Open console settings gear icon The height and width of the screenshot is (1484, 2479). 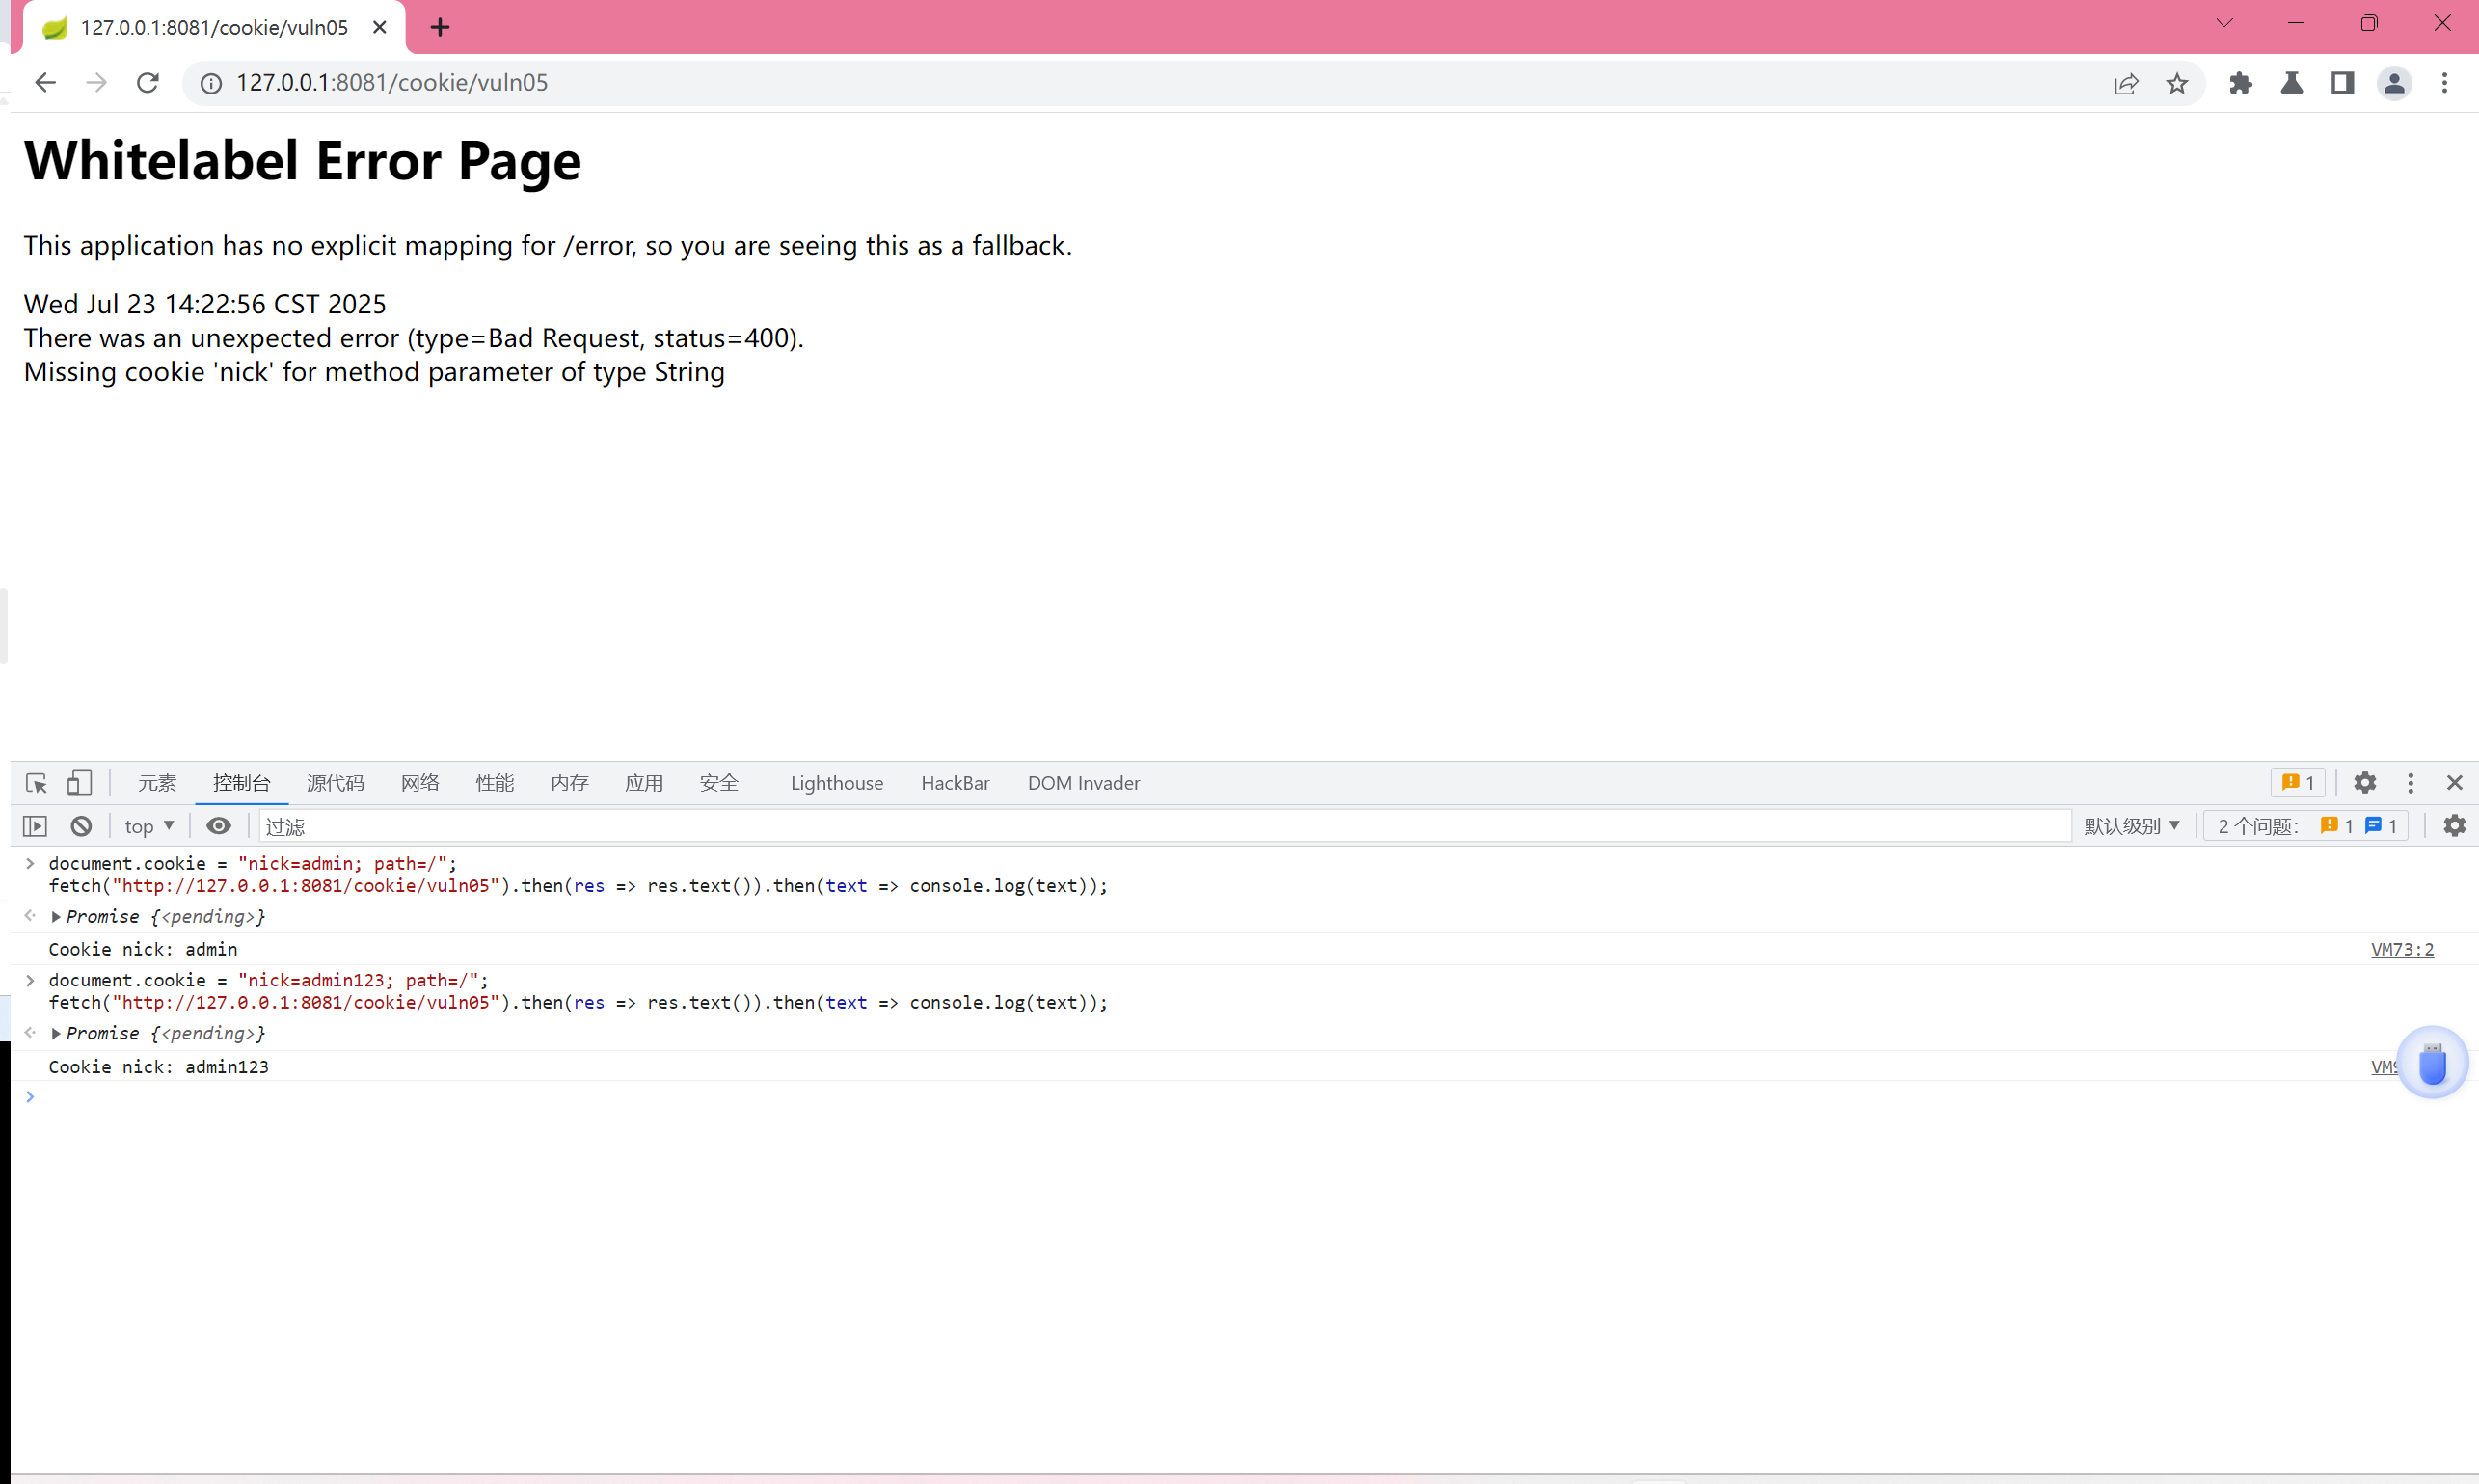(2454, 826)
